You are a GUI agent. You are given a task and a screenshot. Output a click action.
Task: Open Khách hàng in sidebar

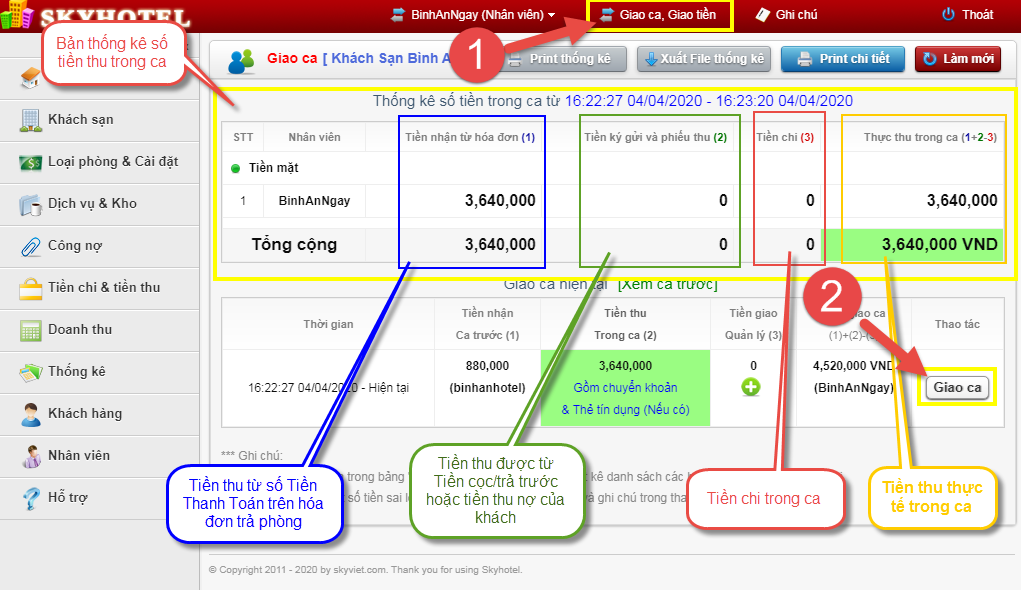coord(84,414)
